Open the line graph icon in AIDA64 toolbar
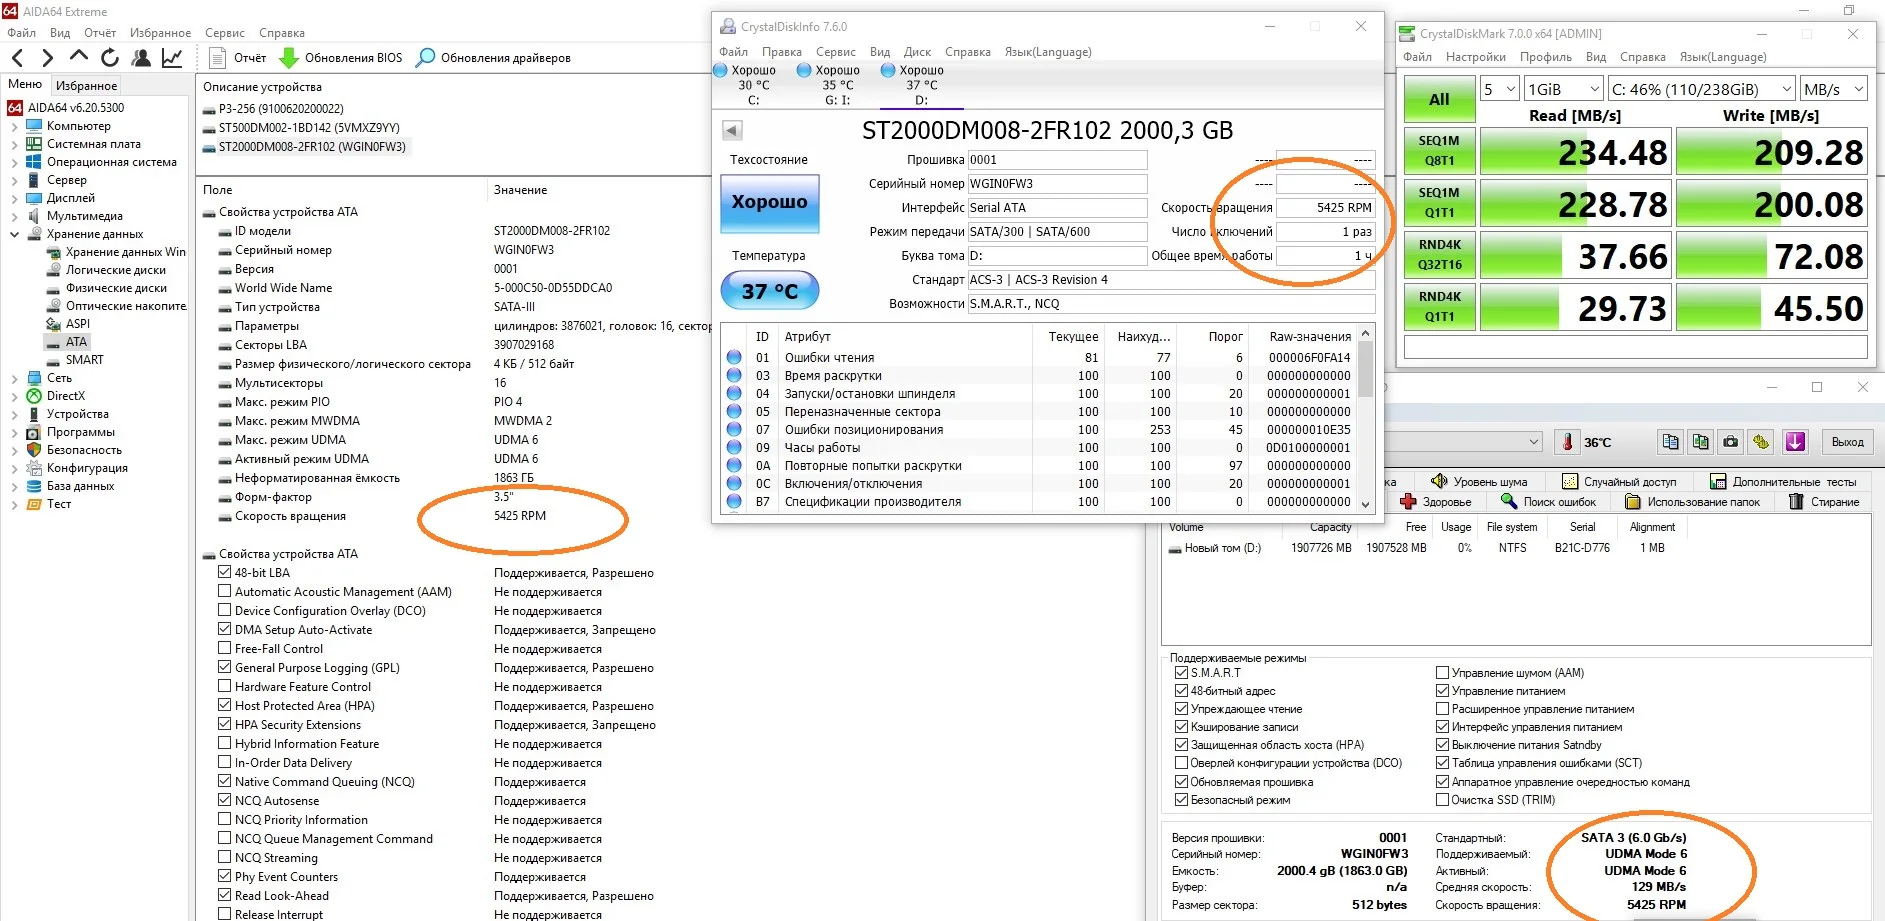Viewport: 1885px width, 921px height. 172,58
